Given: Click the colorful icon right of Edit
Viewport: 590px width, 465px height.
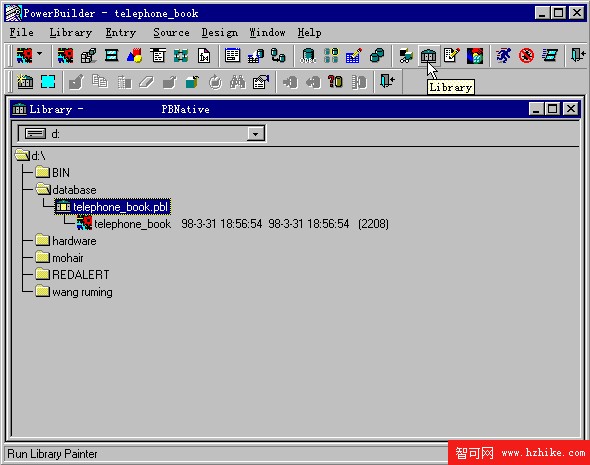Looking at the screenshot, I should coord(475,56).
